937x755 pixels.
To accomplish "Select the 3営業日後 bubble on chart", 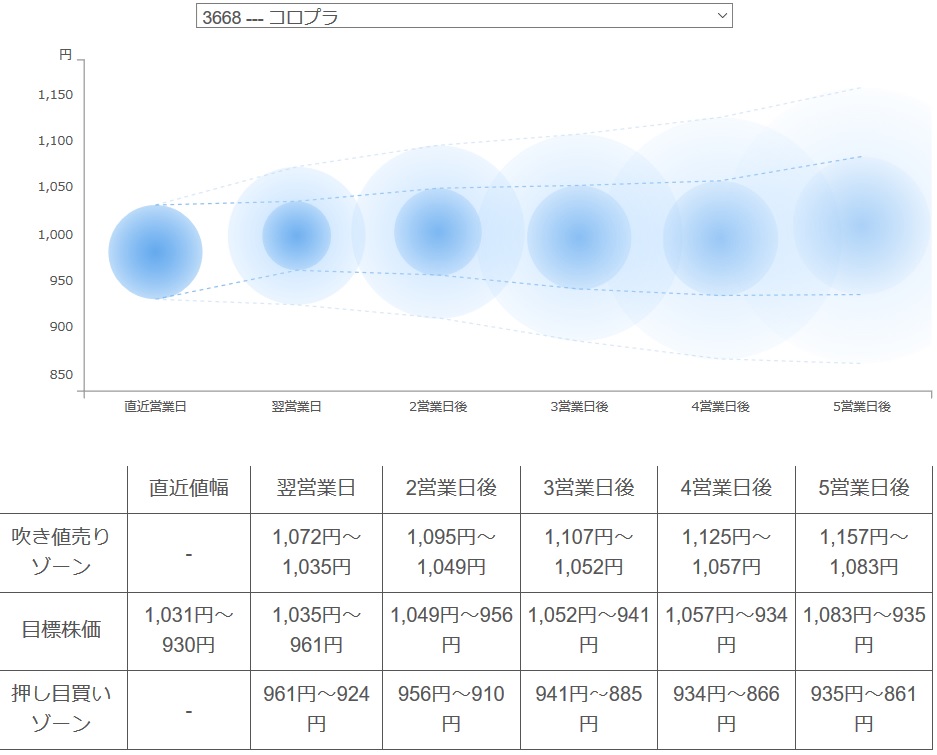I will click(x=579, y=238).
